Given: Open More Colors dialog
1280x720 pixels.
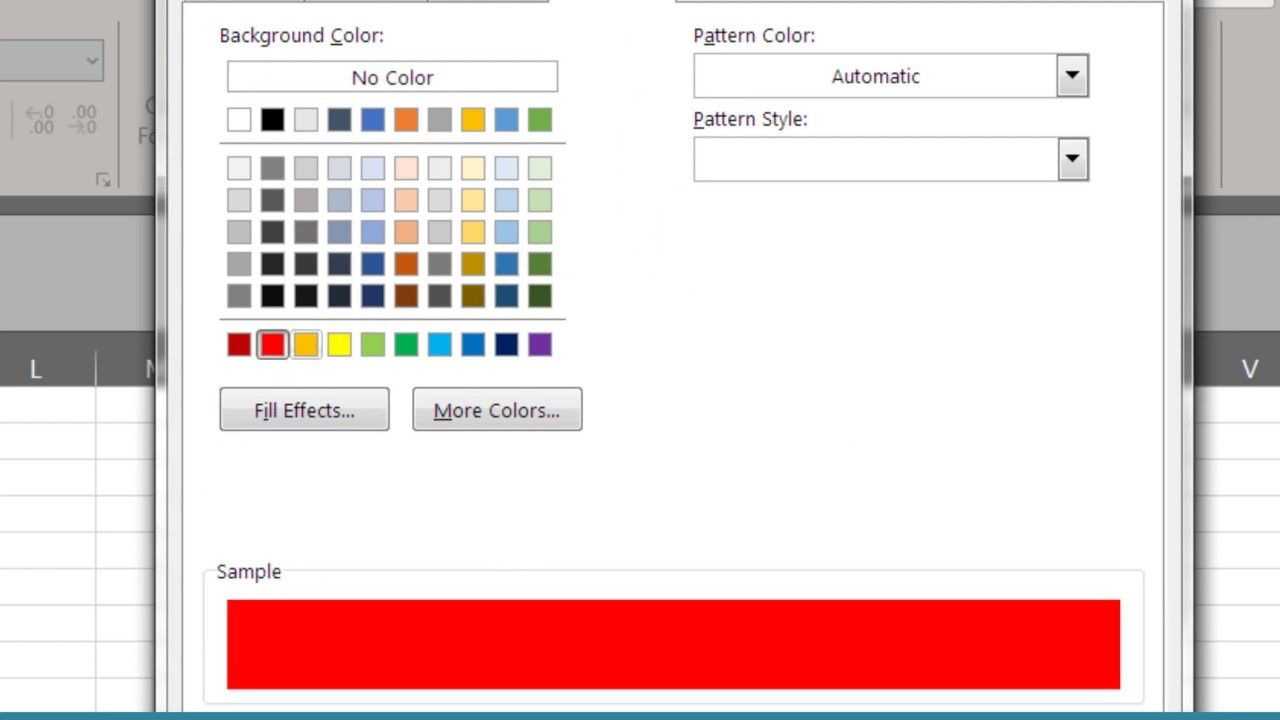Looking at the screenshot, I should (x=497, y=410).
